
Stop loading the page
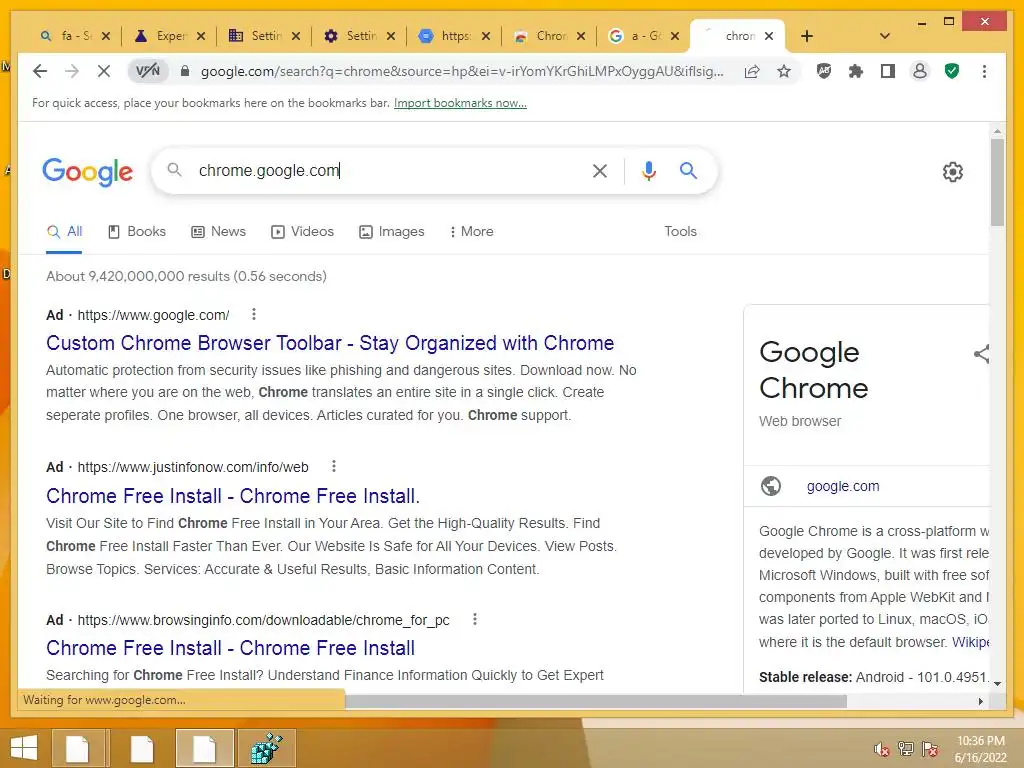(x=104, y=71)
